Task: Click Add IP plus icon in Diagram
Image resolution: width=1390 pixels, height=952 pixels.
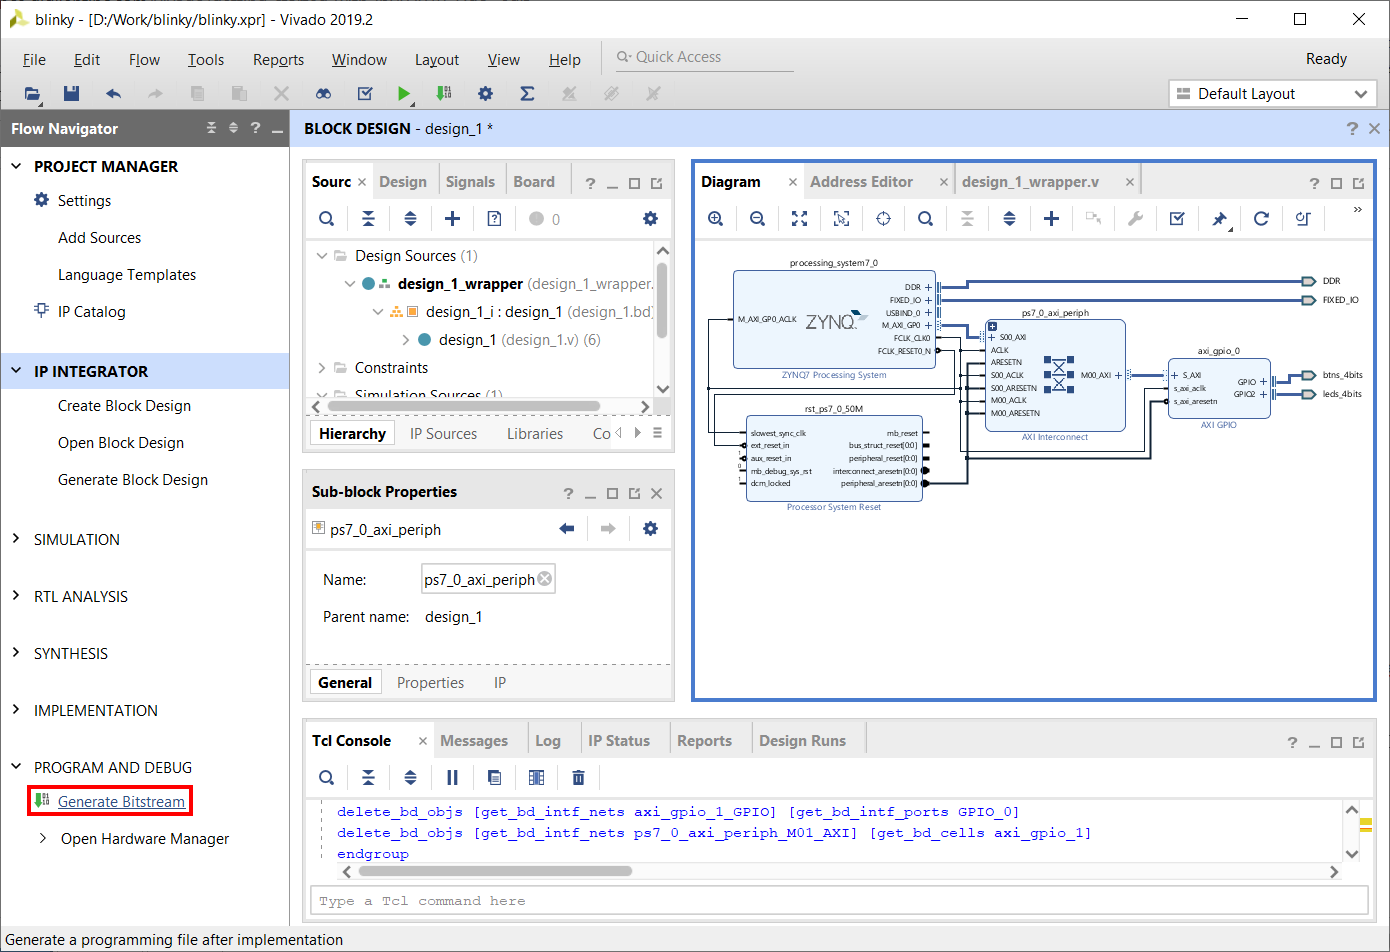Action: click(1051, 219)
